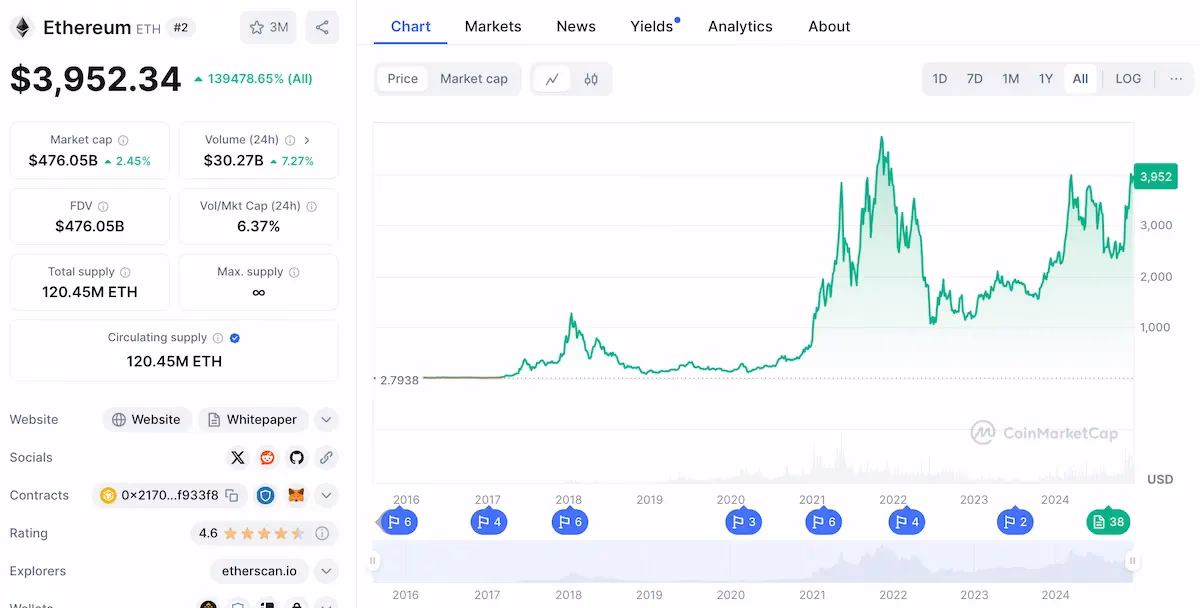Expand the Explorers dropdown

point(326,571)
